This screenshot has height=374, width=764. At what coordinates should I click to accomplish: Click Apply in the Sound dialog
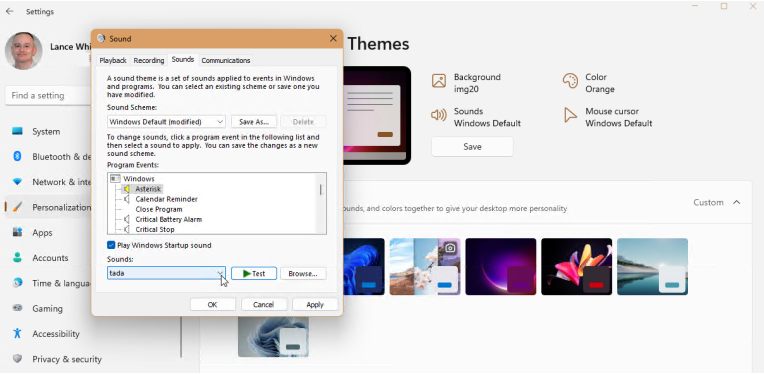tap(315, 304)
